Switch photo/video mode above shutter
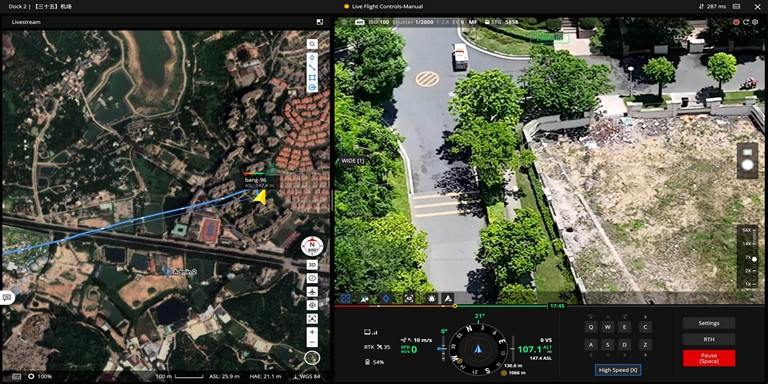 (747, 152)
